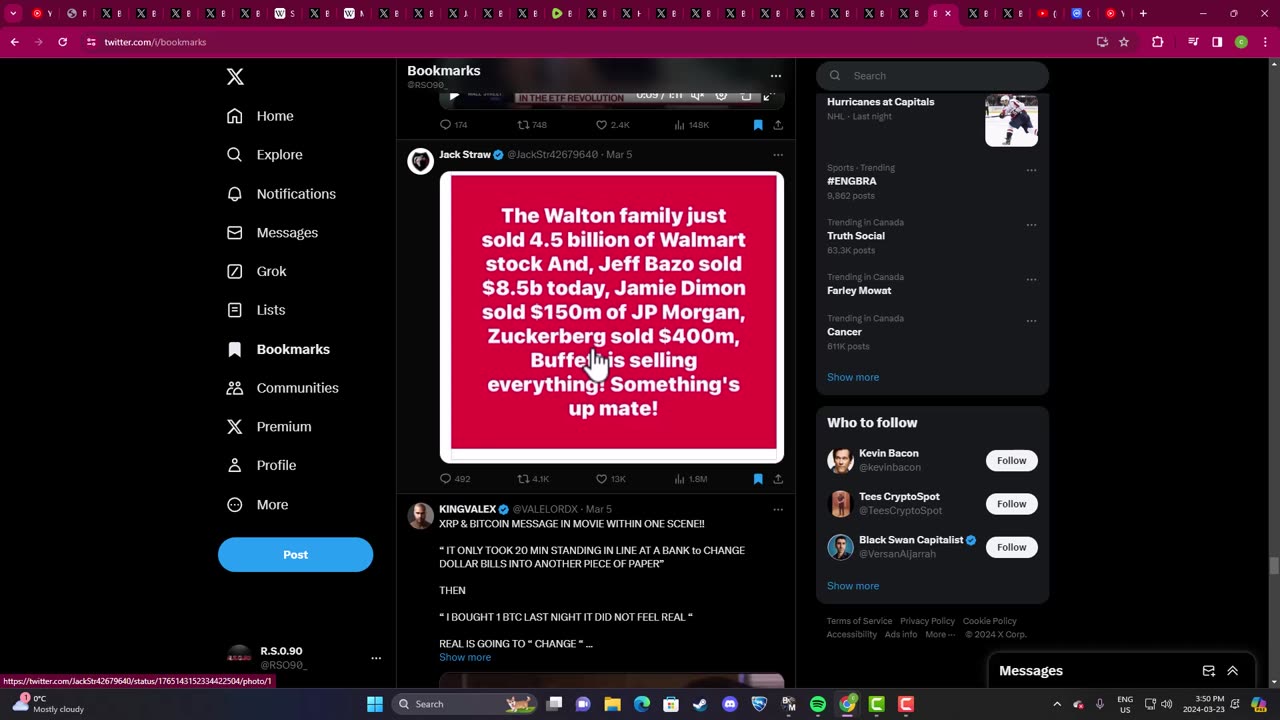This screenshot has width=1280, height=720.
Task: Click the X logo in sidebar
Action: tap(235, 77)
